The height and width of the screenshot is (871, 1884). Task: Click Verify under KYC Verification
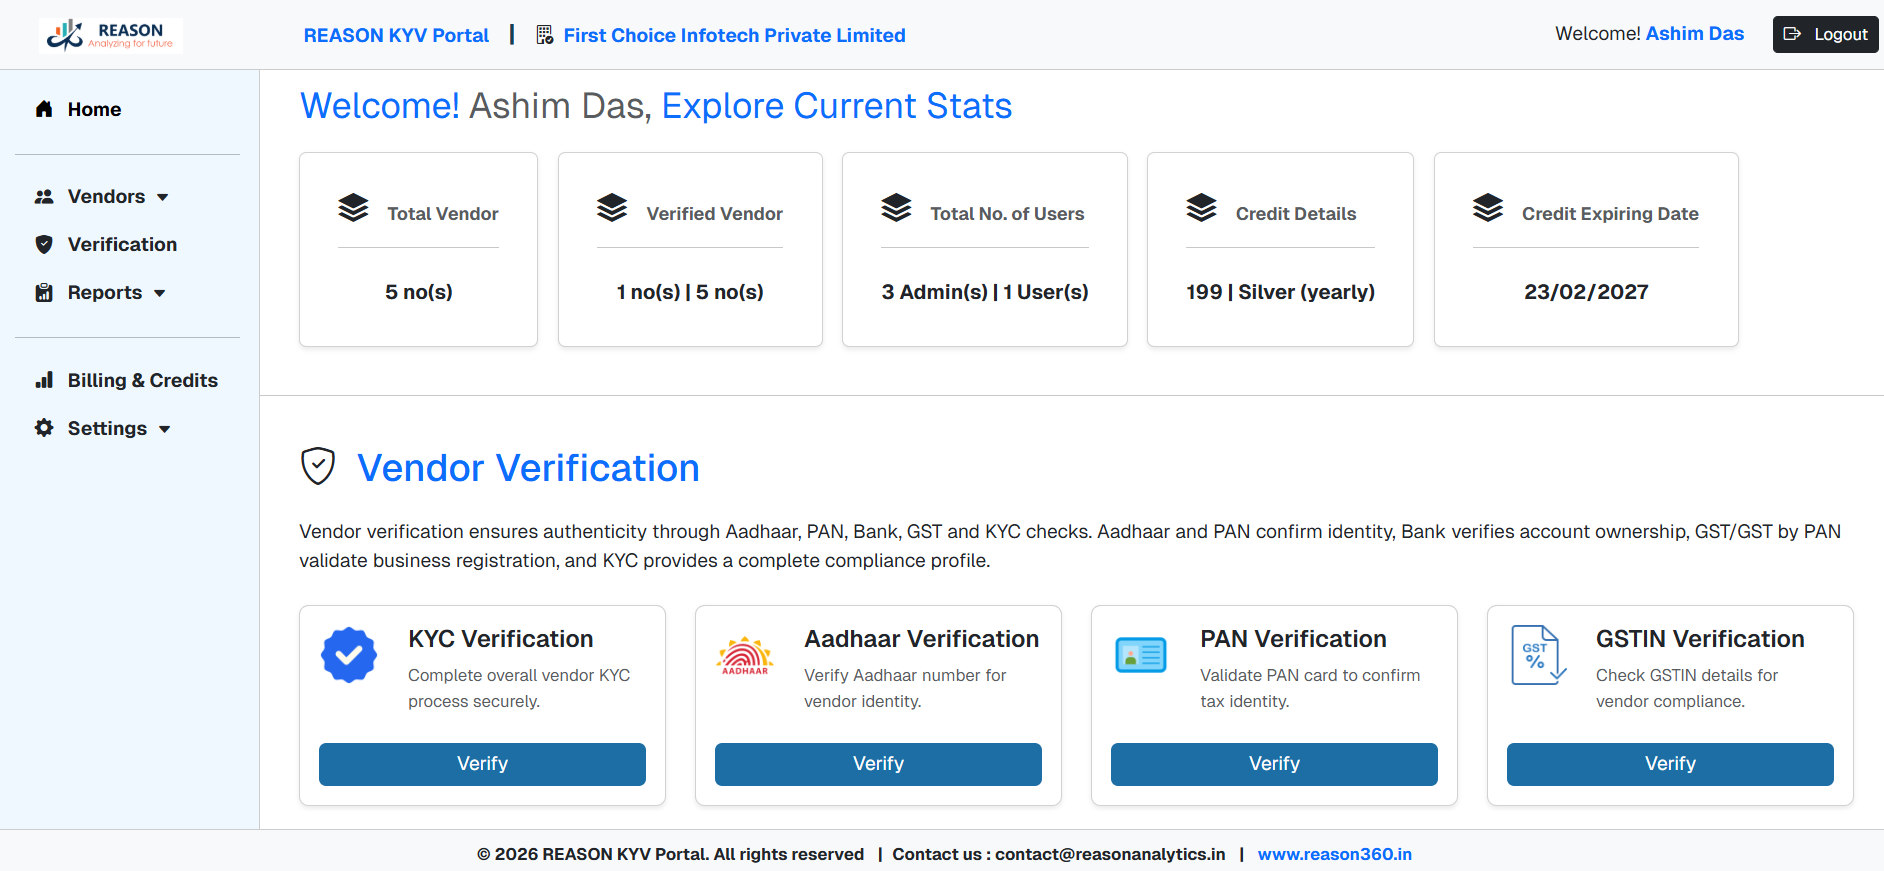[482, 764]
